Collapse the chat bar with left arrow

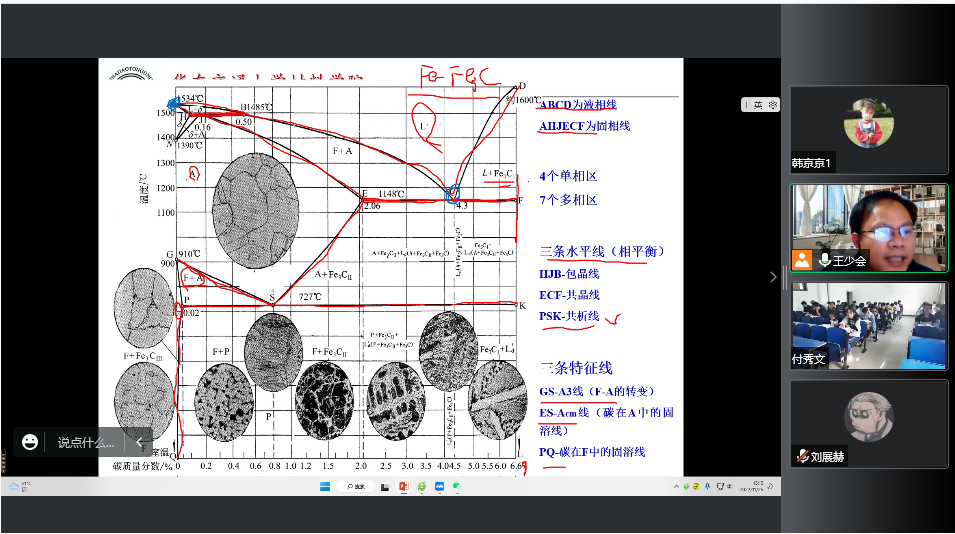(140, 442)
